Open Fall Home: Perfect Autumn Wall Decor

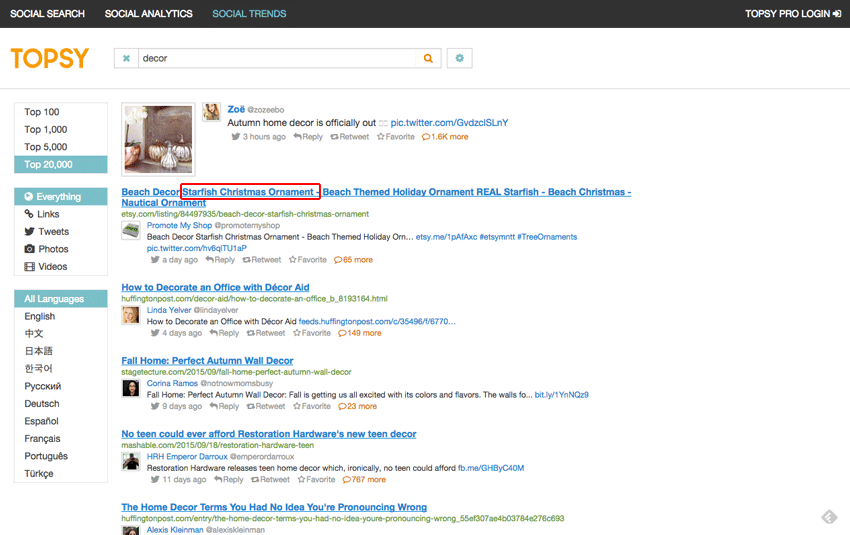click(207, 360)
